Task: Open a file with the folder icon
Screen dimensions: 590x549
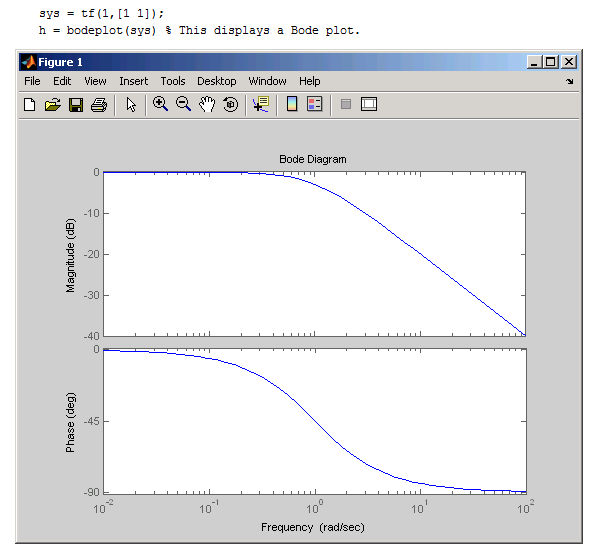Action: [x=52, y=105]
